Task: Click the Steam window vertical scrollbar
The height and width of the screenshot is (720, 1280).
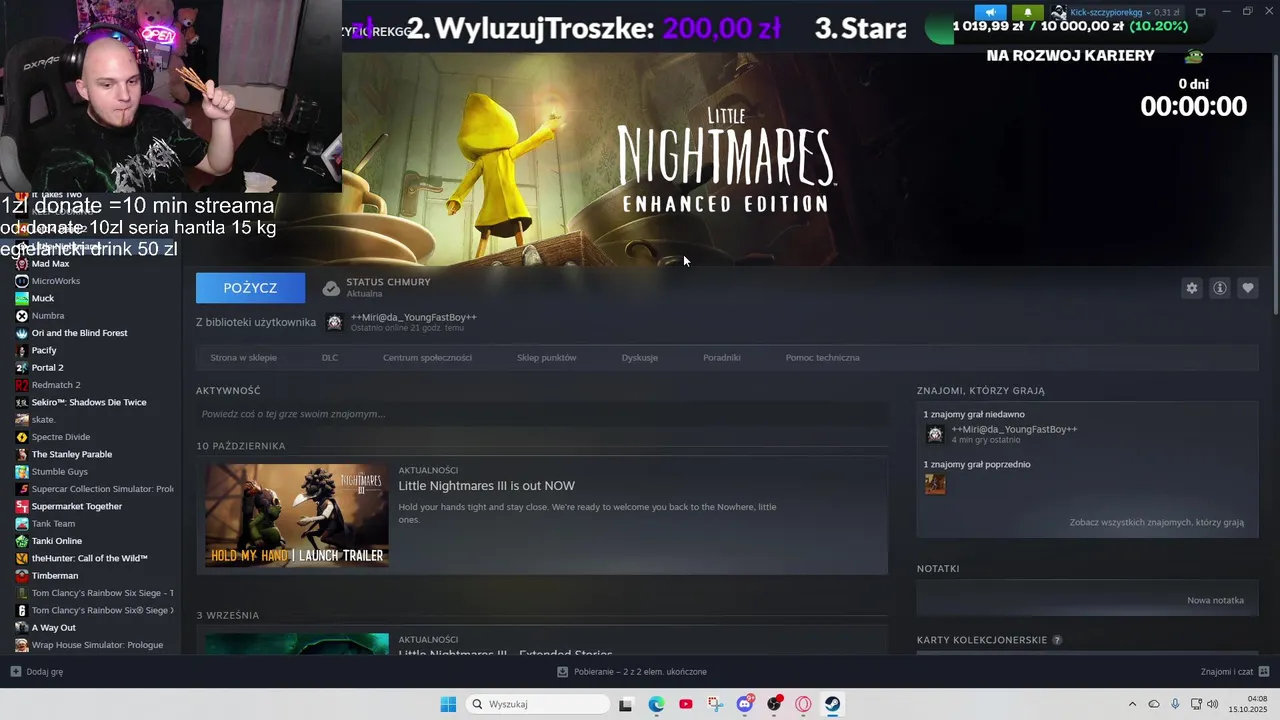Action: (1275, 186)
